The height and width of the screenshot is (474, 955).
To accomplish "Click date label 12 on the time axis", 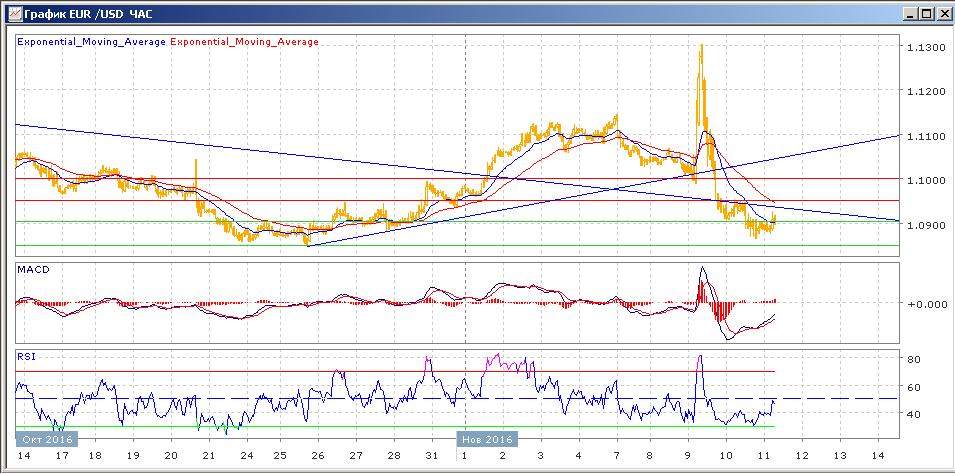I will pos(802,456).
